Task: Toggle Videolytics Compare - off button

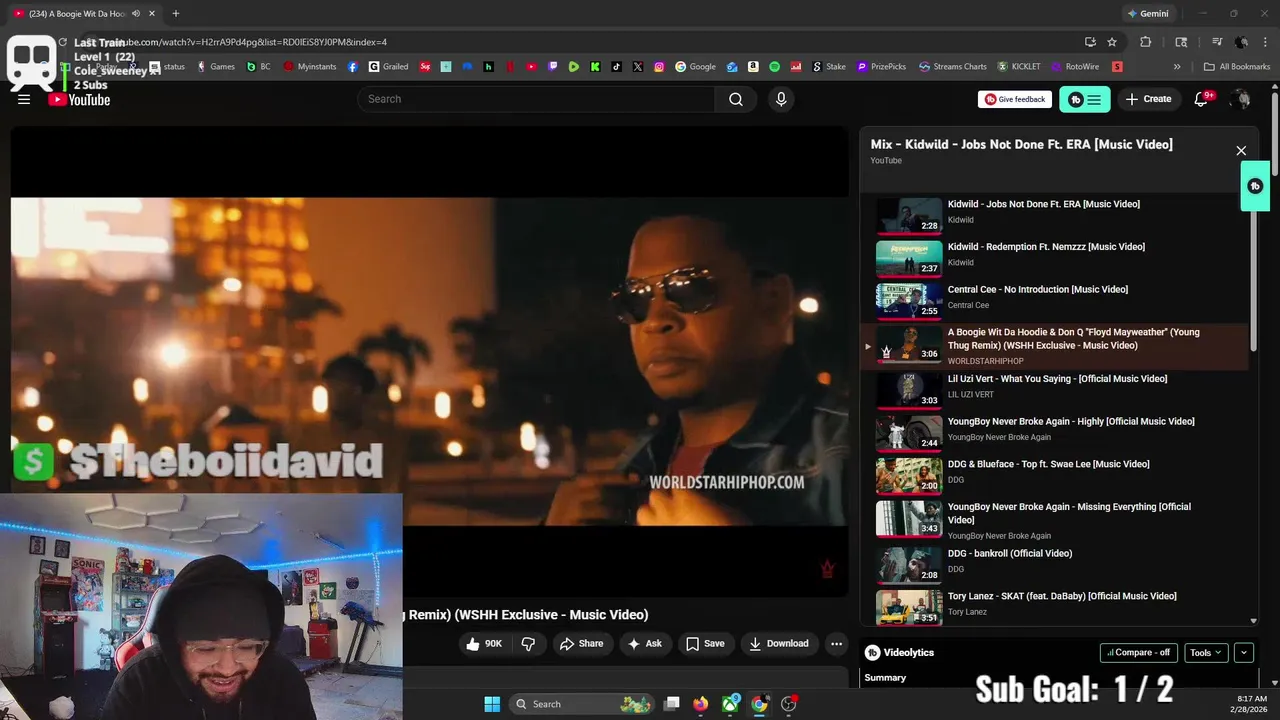Action: [x=1138, y=652]
